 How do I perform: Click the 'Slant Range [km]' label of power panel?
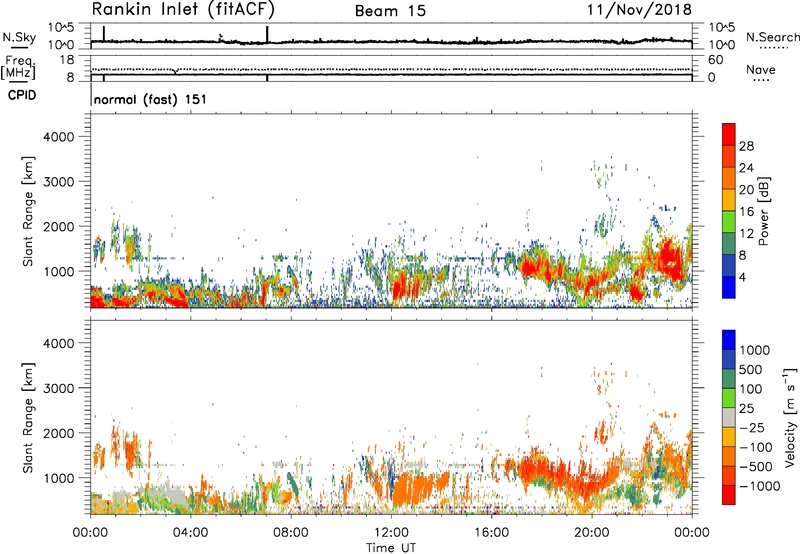coord(28,211)
